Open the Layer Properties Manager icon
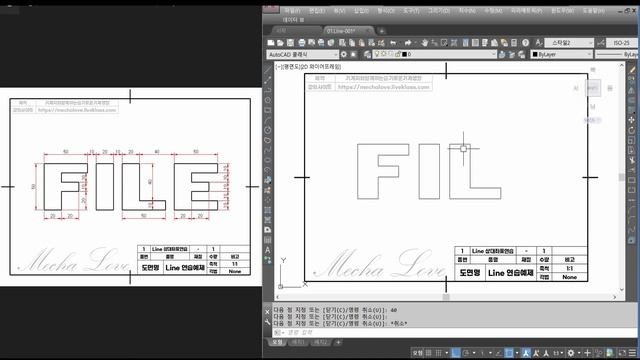The width and height of the screenshot is (640, 360). [x=367, y=54]
